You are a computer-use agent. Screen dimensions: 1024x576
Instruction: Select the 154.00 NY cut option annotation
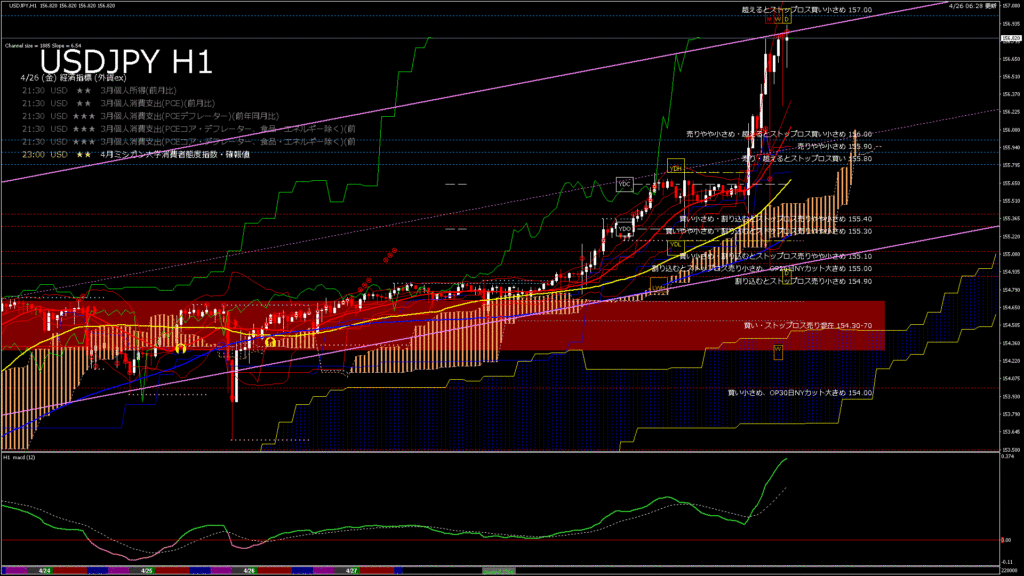click(799, 393)
